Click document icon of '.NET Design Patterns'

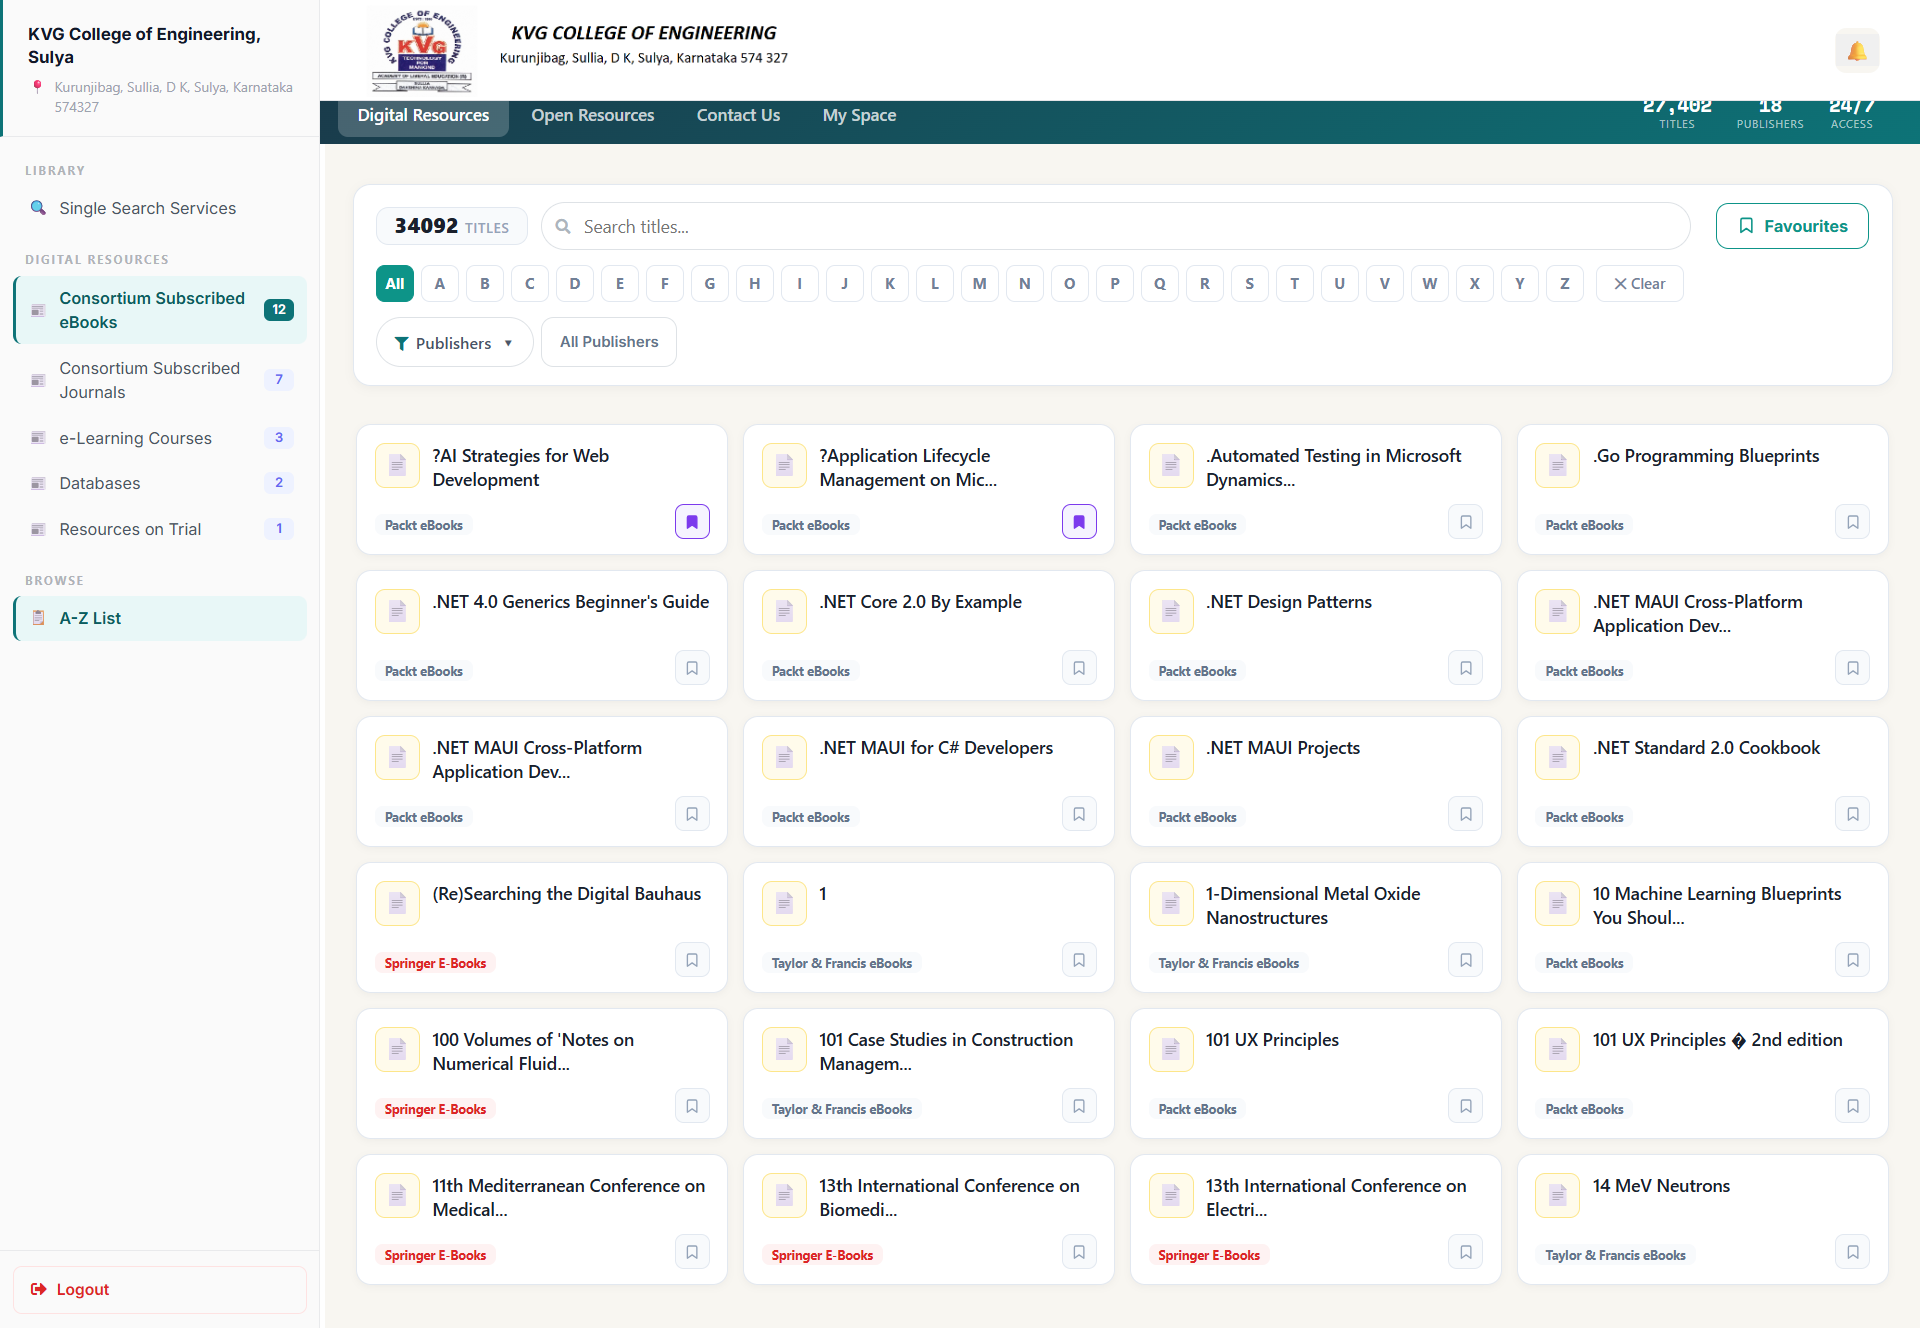click(1171, 611)
